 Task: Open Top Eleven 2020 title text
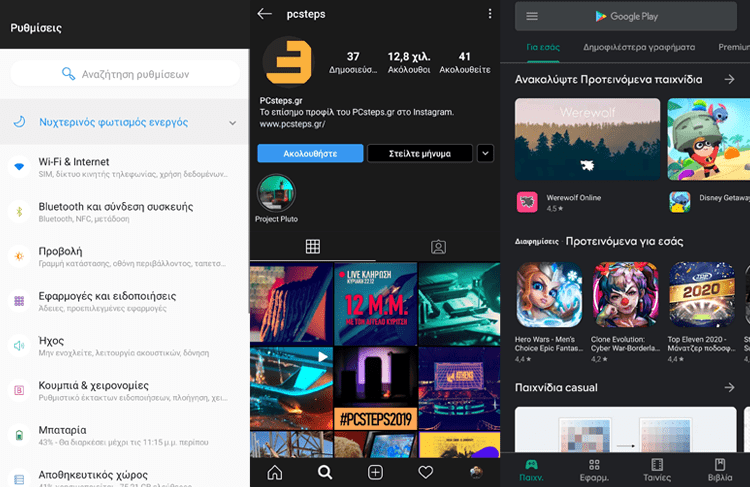[x=701, y=344]
